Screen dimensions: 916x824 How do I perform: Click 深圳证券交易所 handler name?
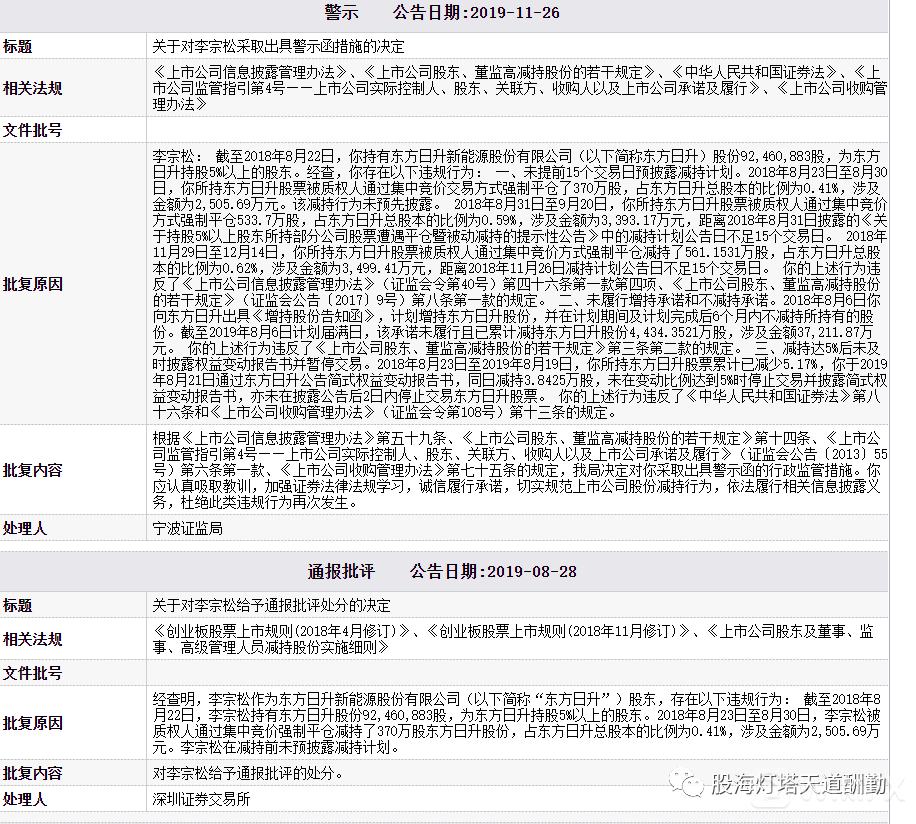(x=201, y=799)
